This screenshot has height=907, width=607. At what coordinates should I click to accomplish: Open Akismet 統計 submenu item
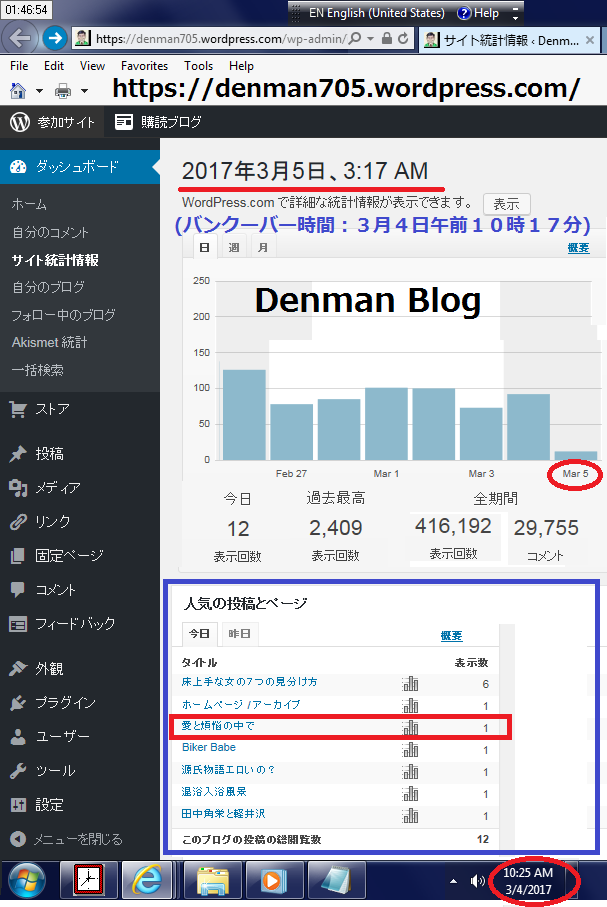[50, 342]
